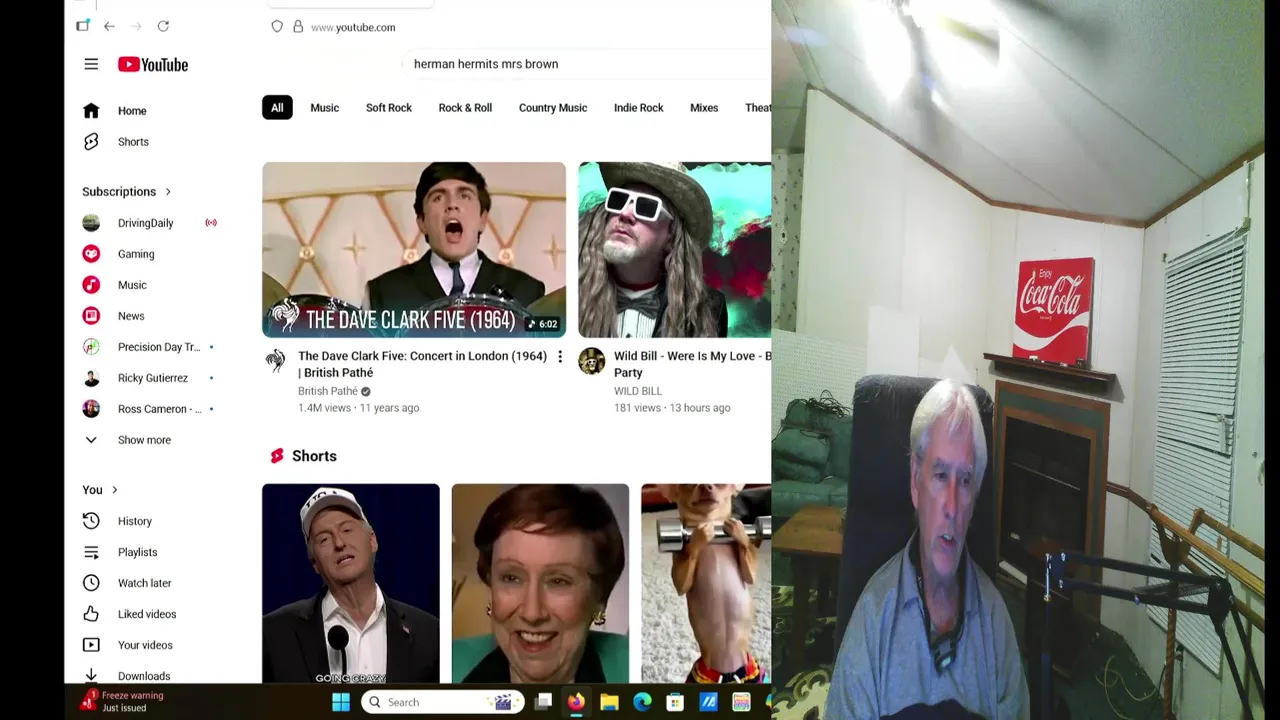
Task: Open Playlists in sidebar
Action: pos(137,552)
